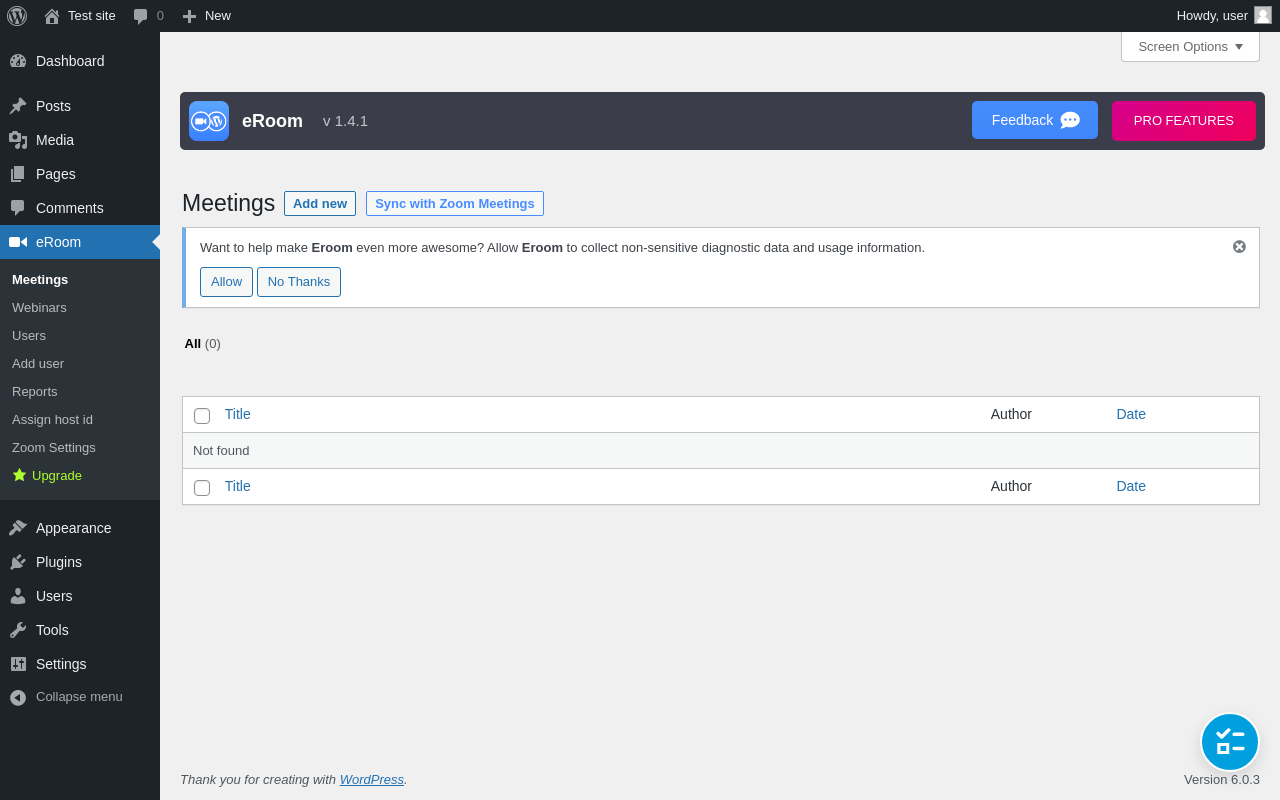1280x800 pixels.
Task: Click the 'Version 6.0.3' footer text
Action: pyautogui.click(x=1222, y=780)
